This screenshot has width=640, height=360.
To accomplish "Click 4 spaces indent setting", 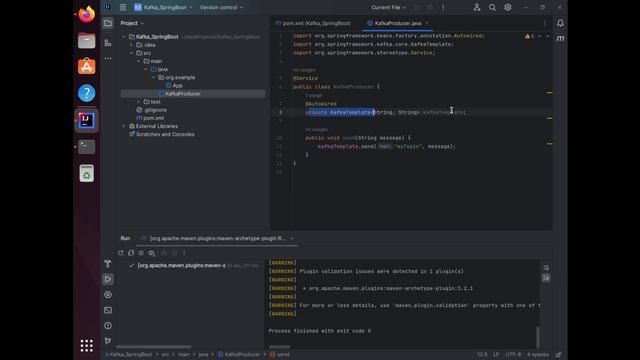I will 538,355.
